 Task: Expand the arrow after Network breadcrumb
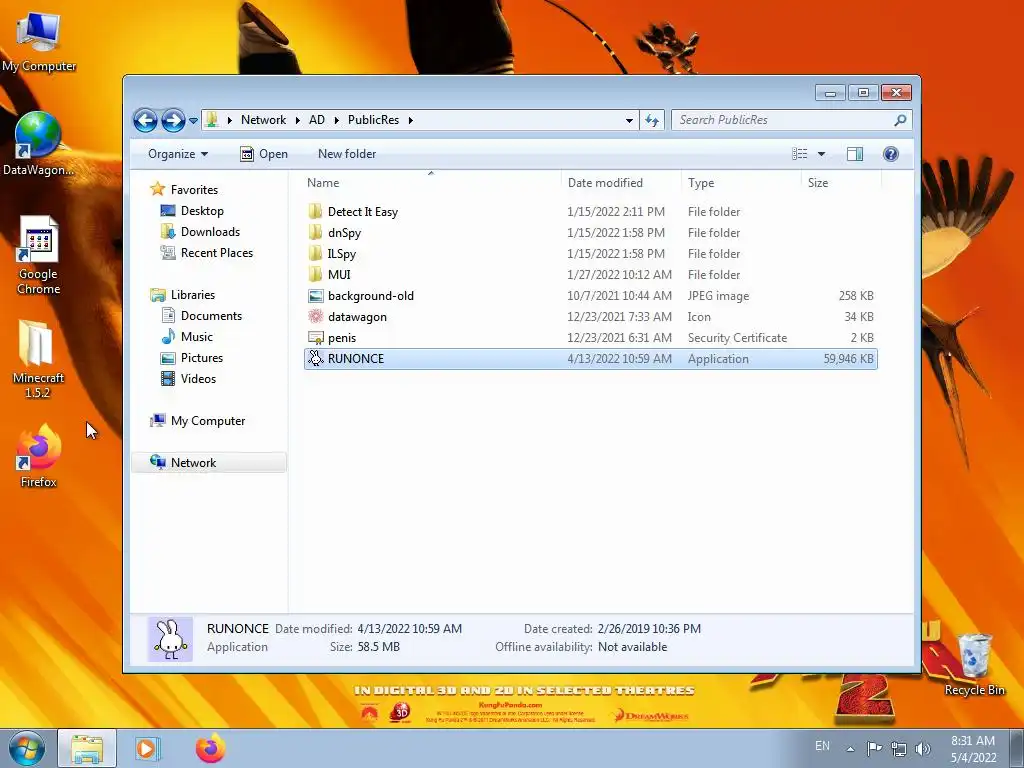[298, 120]
